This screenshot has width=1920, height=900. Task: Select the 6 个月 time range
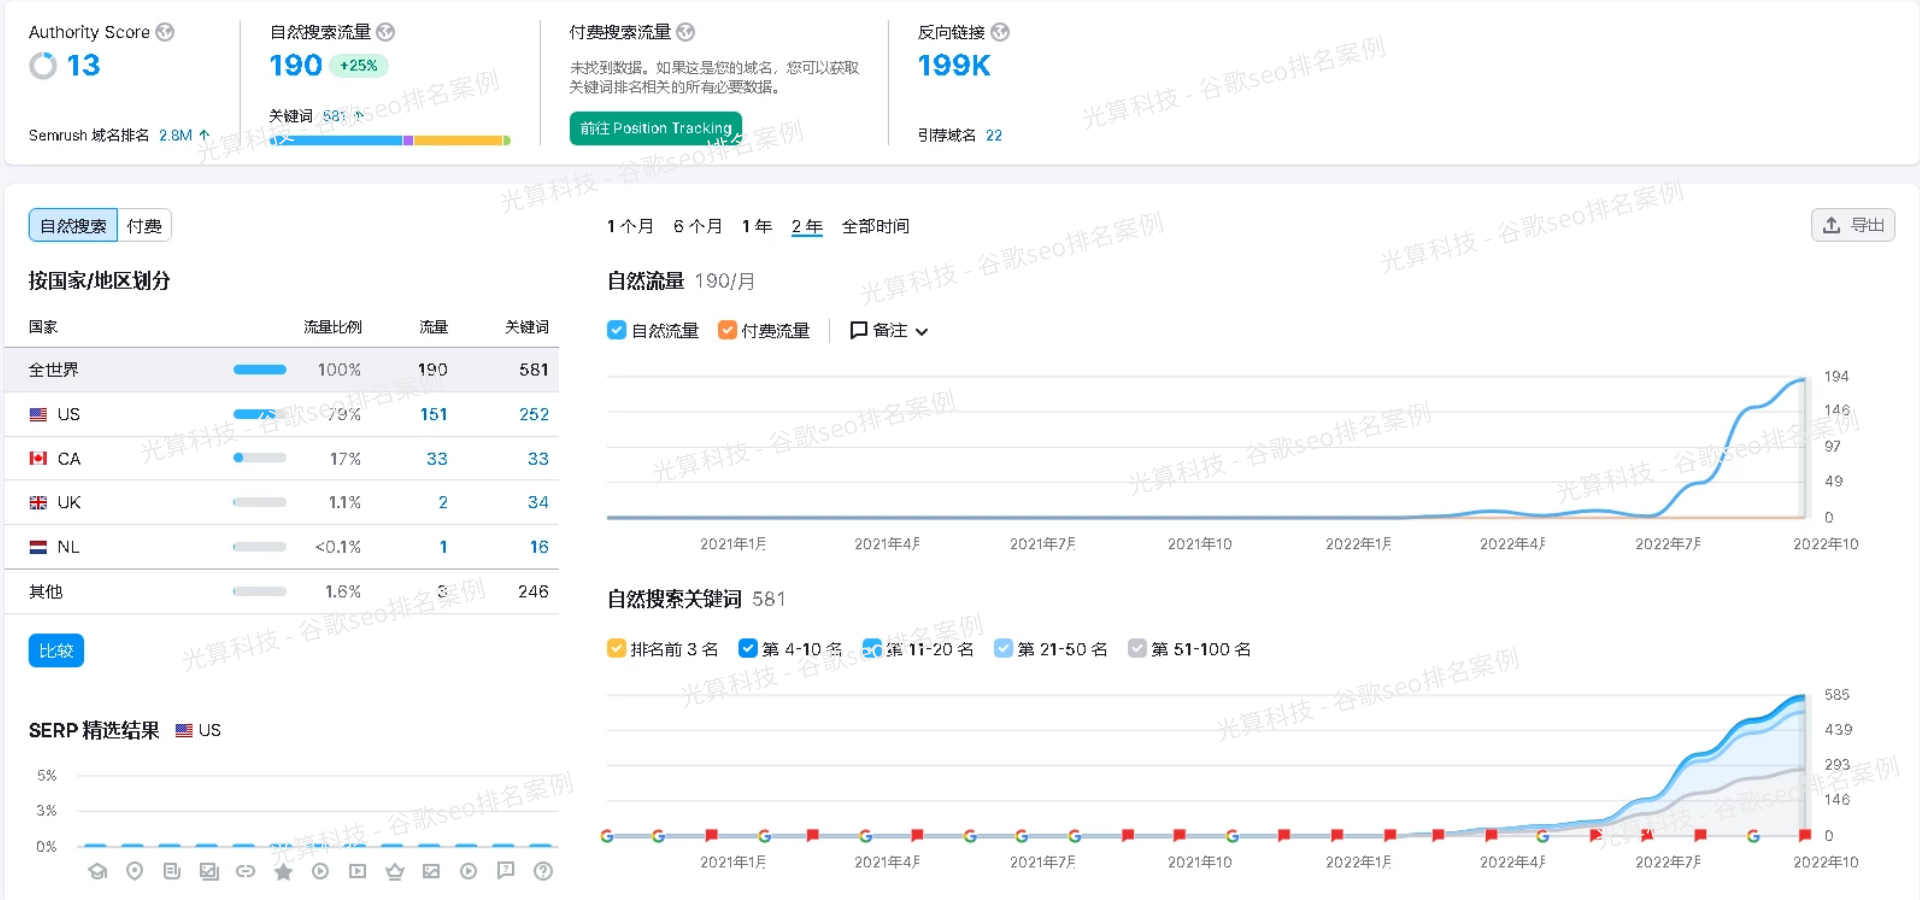(697, 226)
